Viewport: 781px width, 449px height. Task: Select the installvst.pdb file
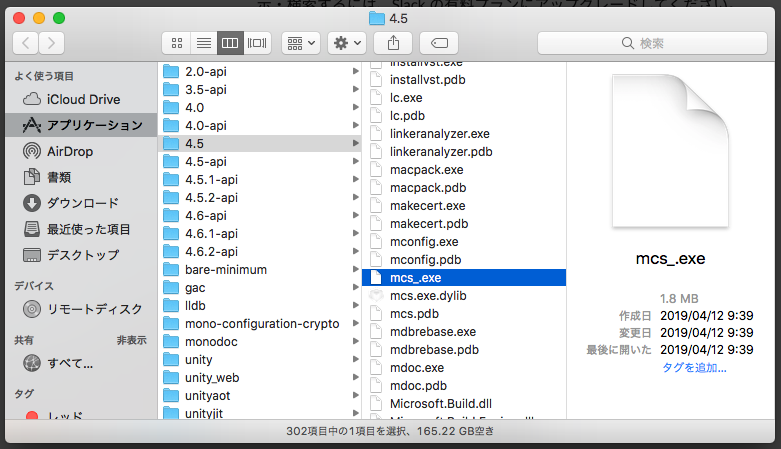point(464,80)
